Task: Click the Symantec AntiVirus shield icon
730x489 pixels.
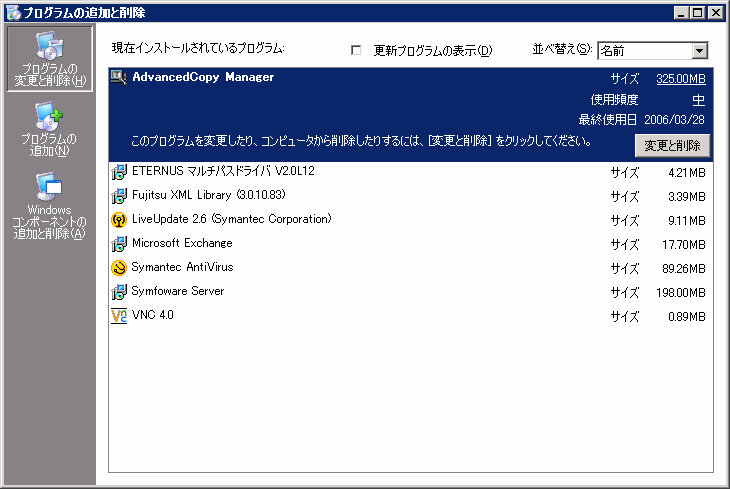Action: (x=119, y=268)
